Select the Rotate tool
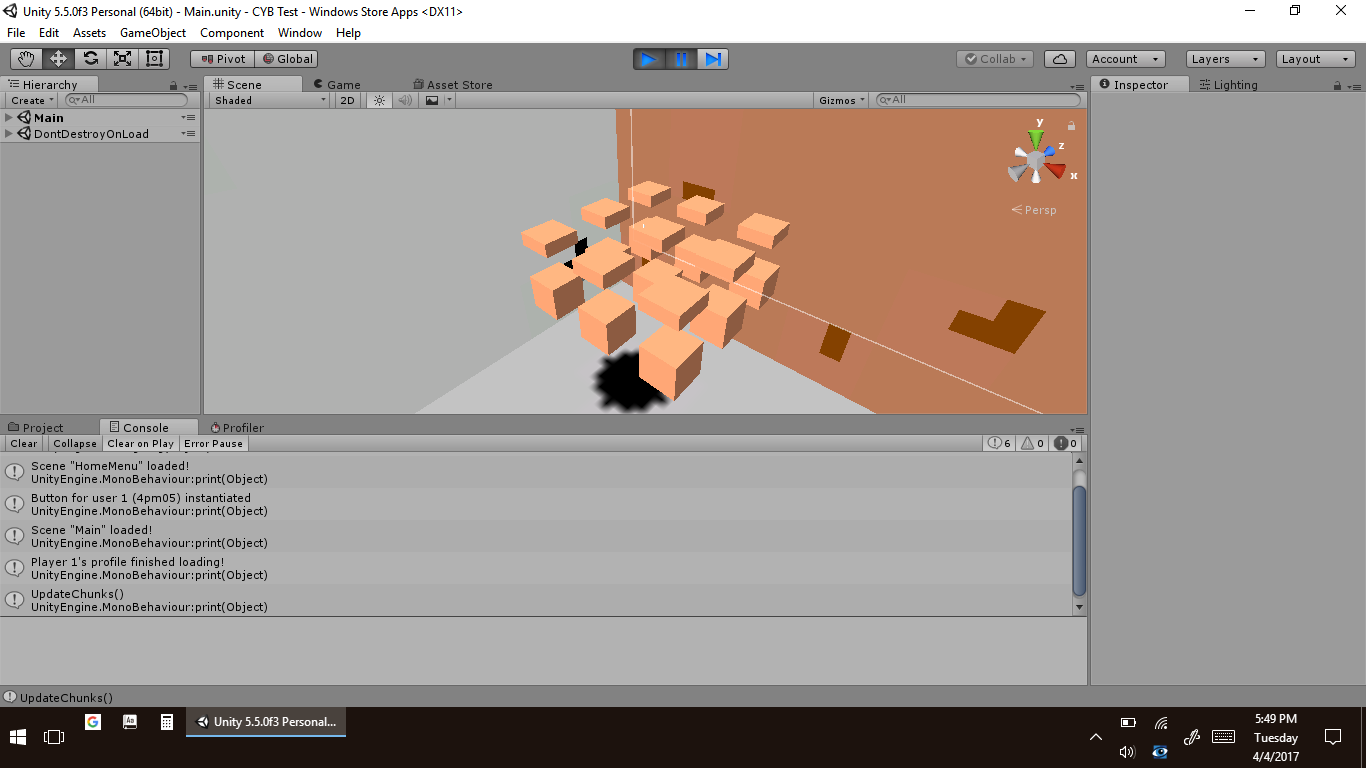Viewport: 1366px width, 768px height. (90, 59)
